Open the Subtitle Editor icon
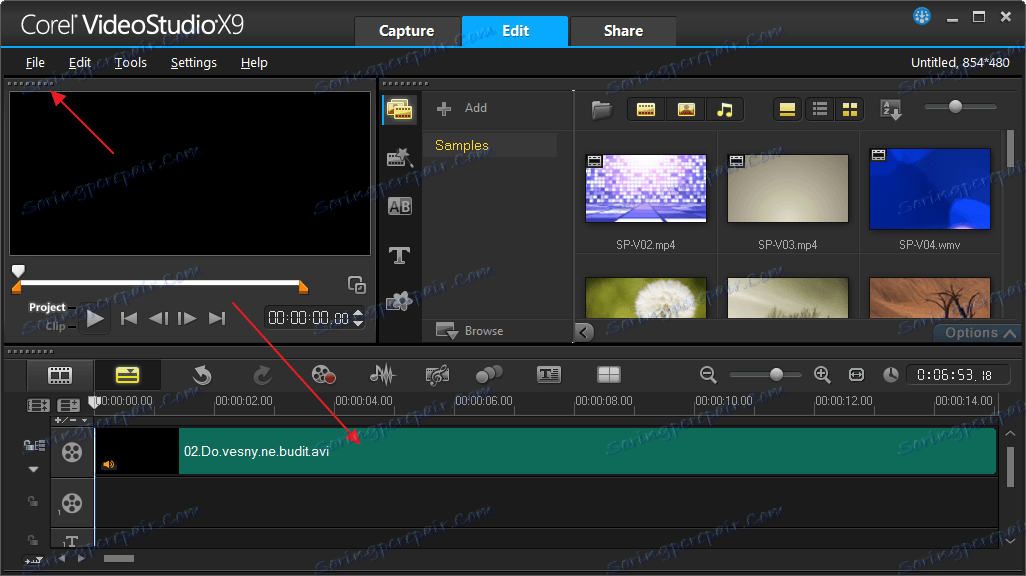This screenshot has height=576, width=1026. [548, 374]
